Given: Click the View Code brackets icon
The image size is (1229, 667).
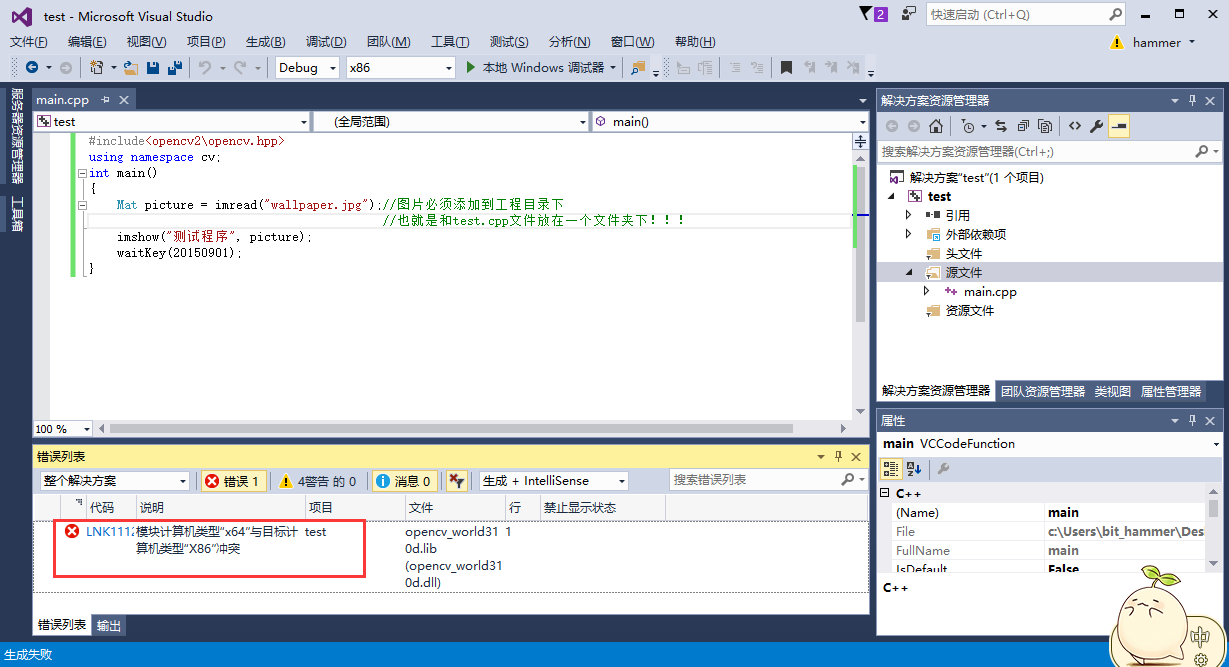Looking at the screenshot, I should (1074, 126).
